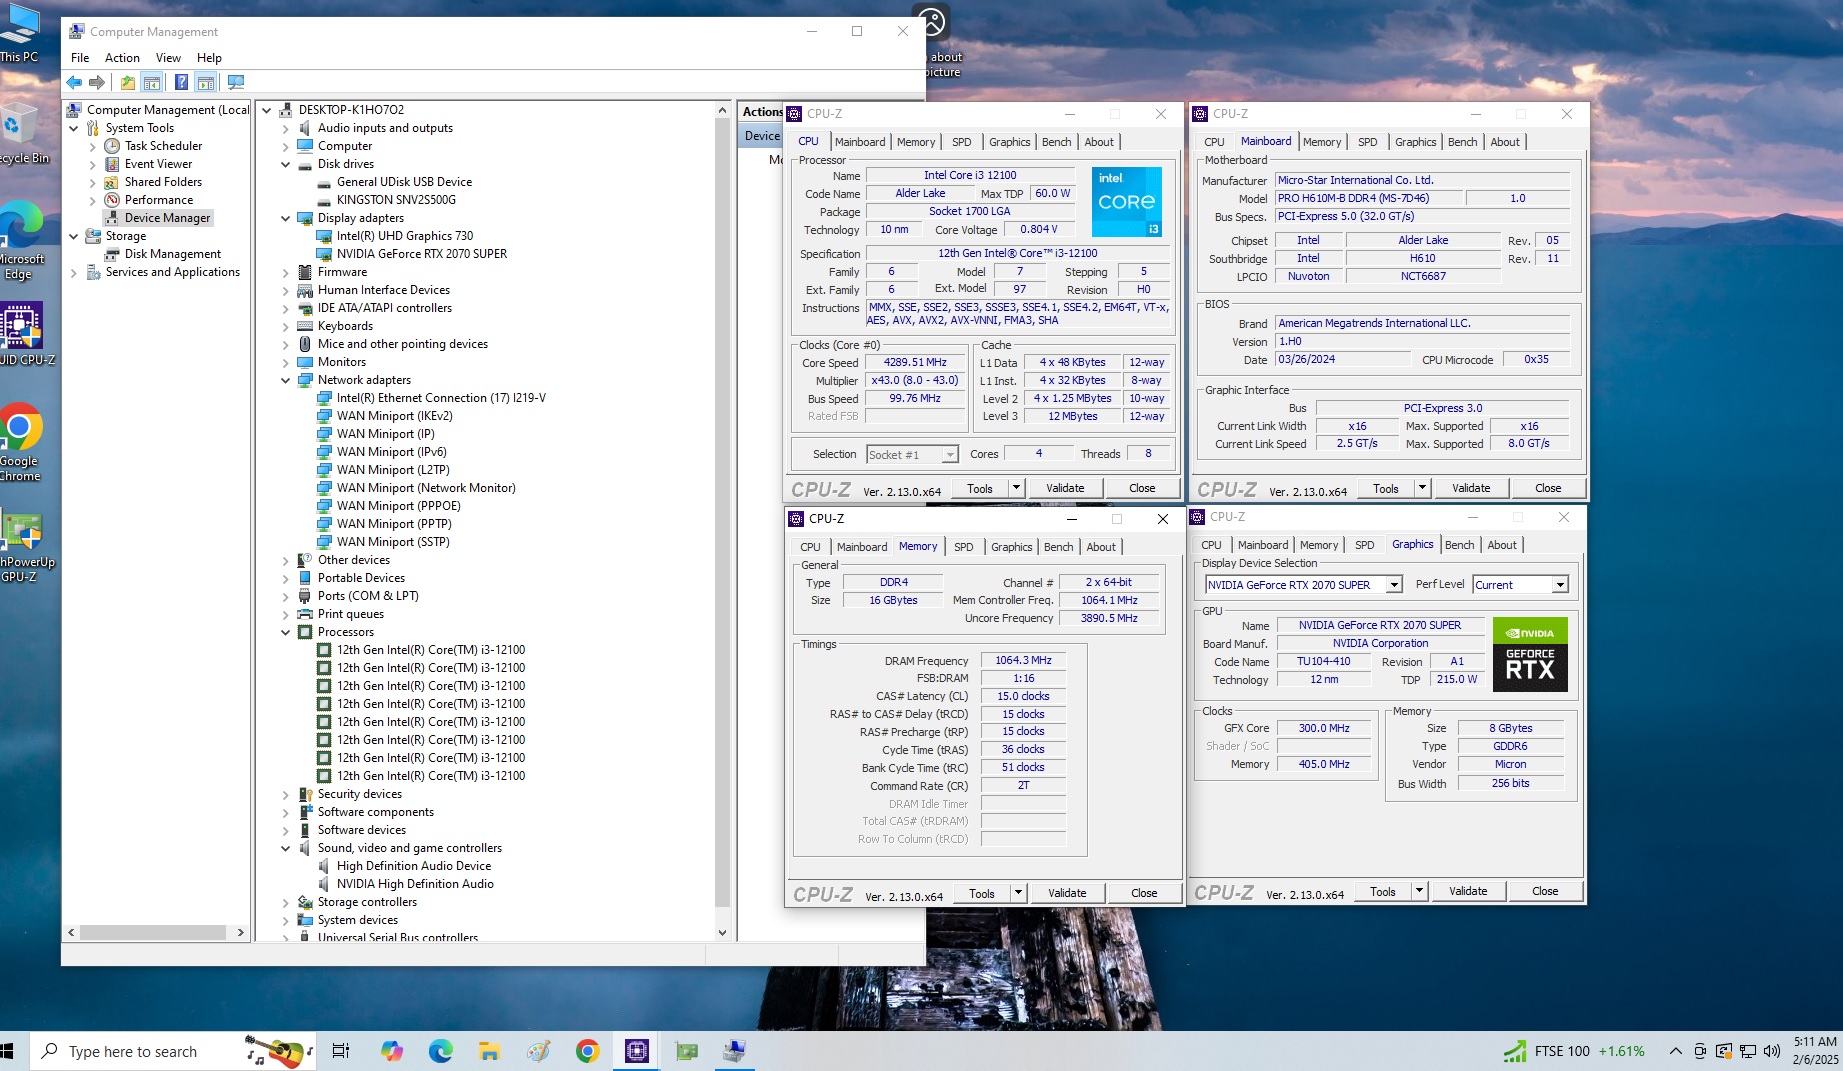Expand Task Scheduler in console tree
The height and width of the screenshot is (1071, 1843).
pos(93,146)
